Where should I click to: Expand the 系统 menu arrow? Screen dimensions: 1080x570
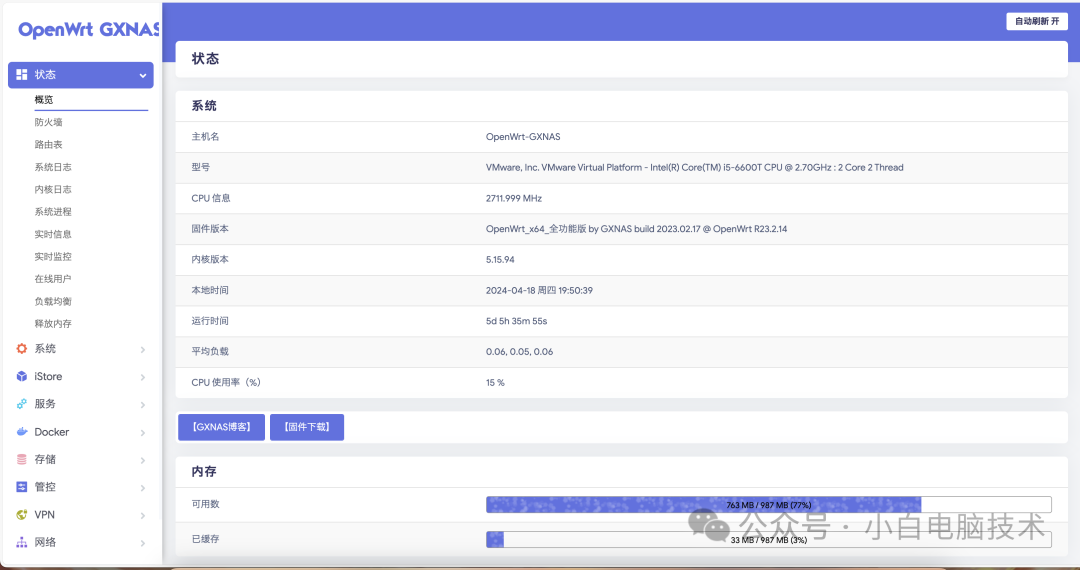pos(143,350)
